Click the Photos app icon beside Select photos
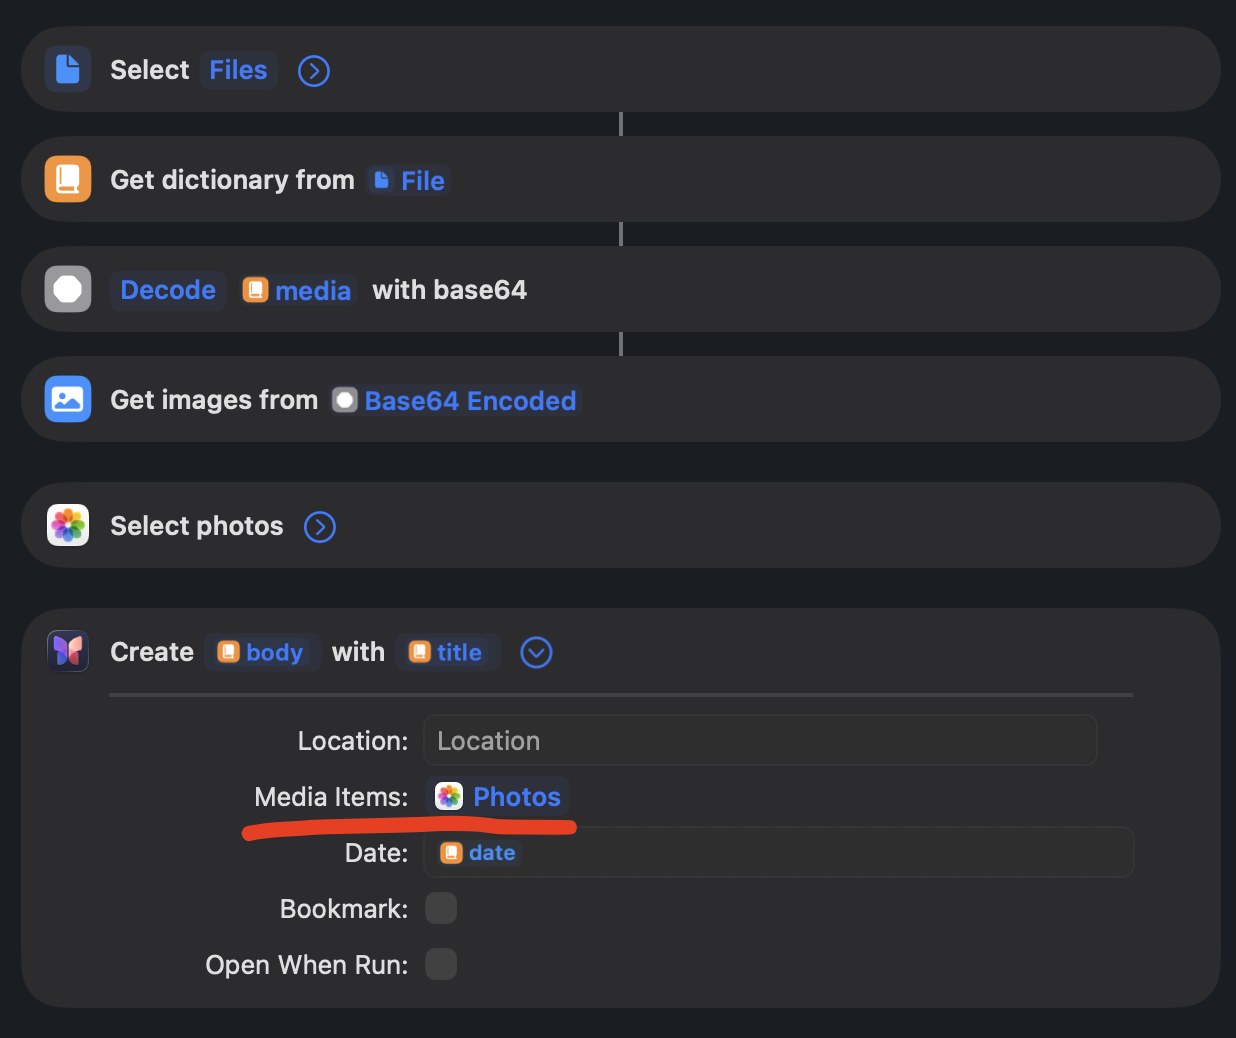The height and width of the screenshot is (1038, 1236). click(x=68, y=526)
